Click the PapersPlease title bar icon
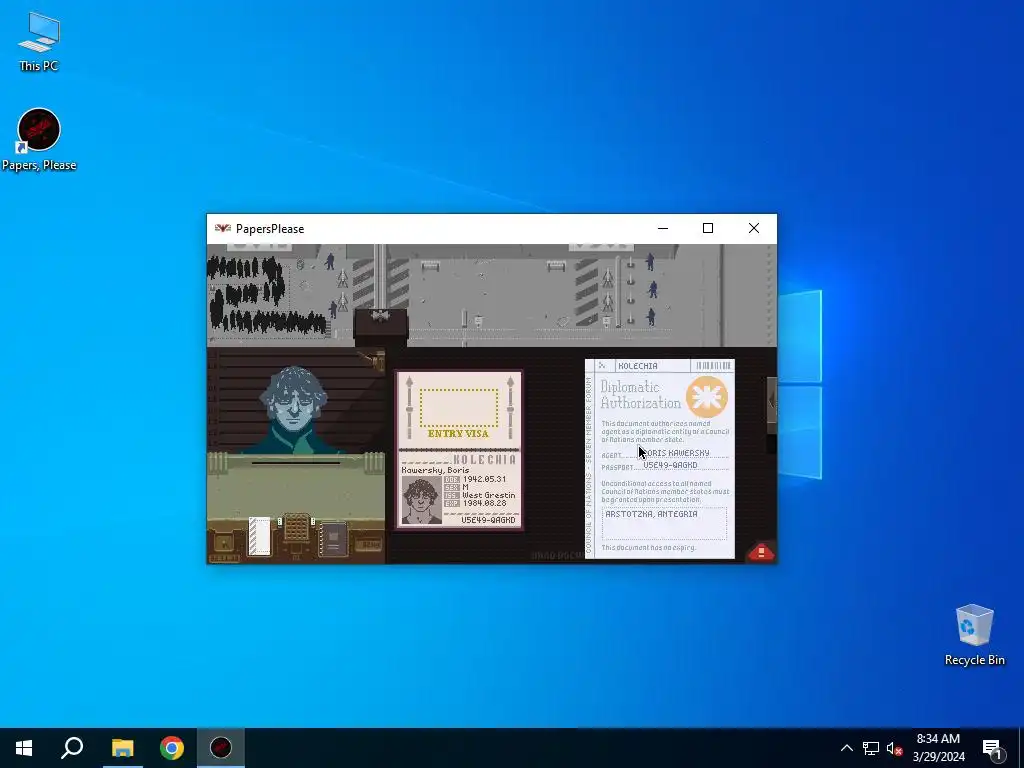 [x=223, y=229]
